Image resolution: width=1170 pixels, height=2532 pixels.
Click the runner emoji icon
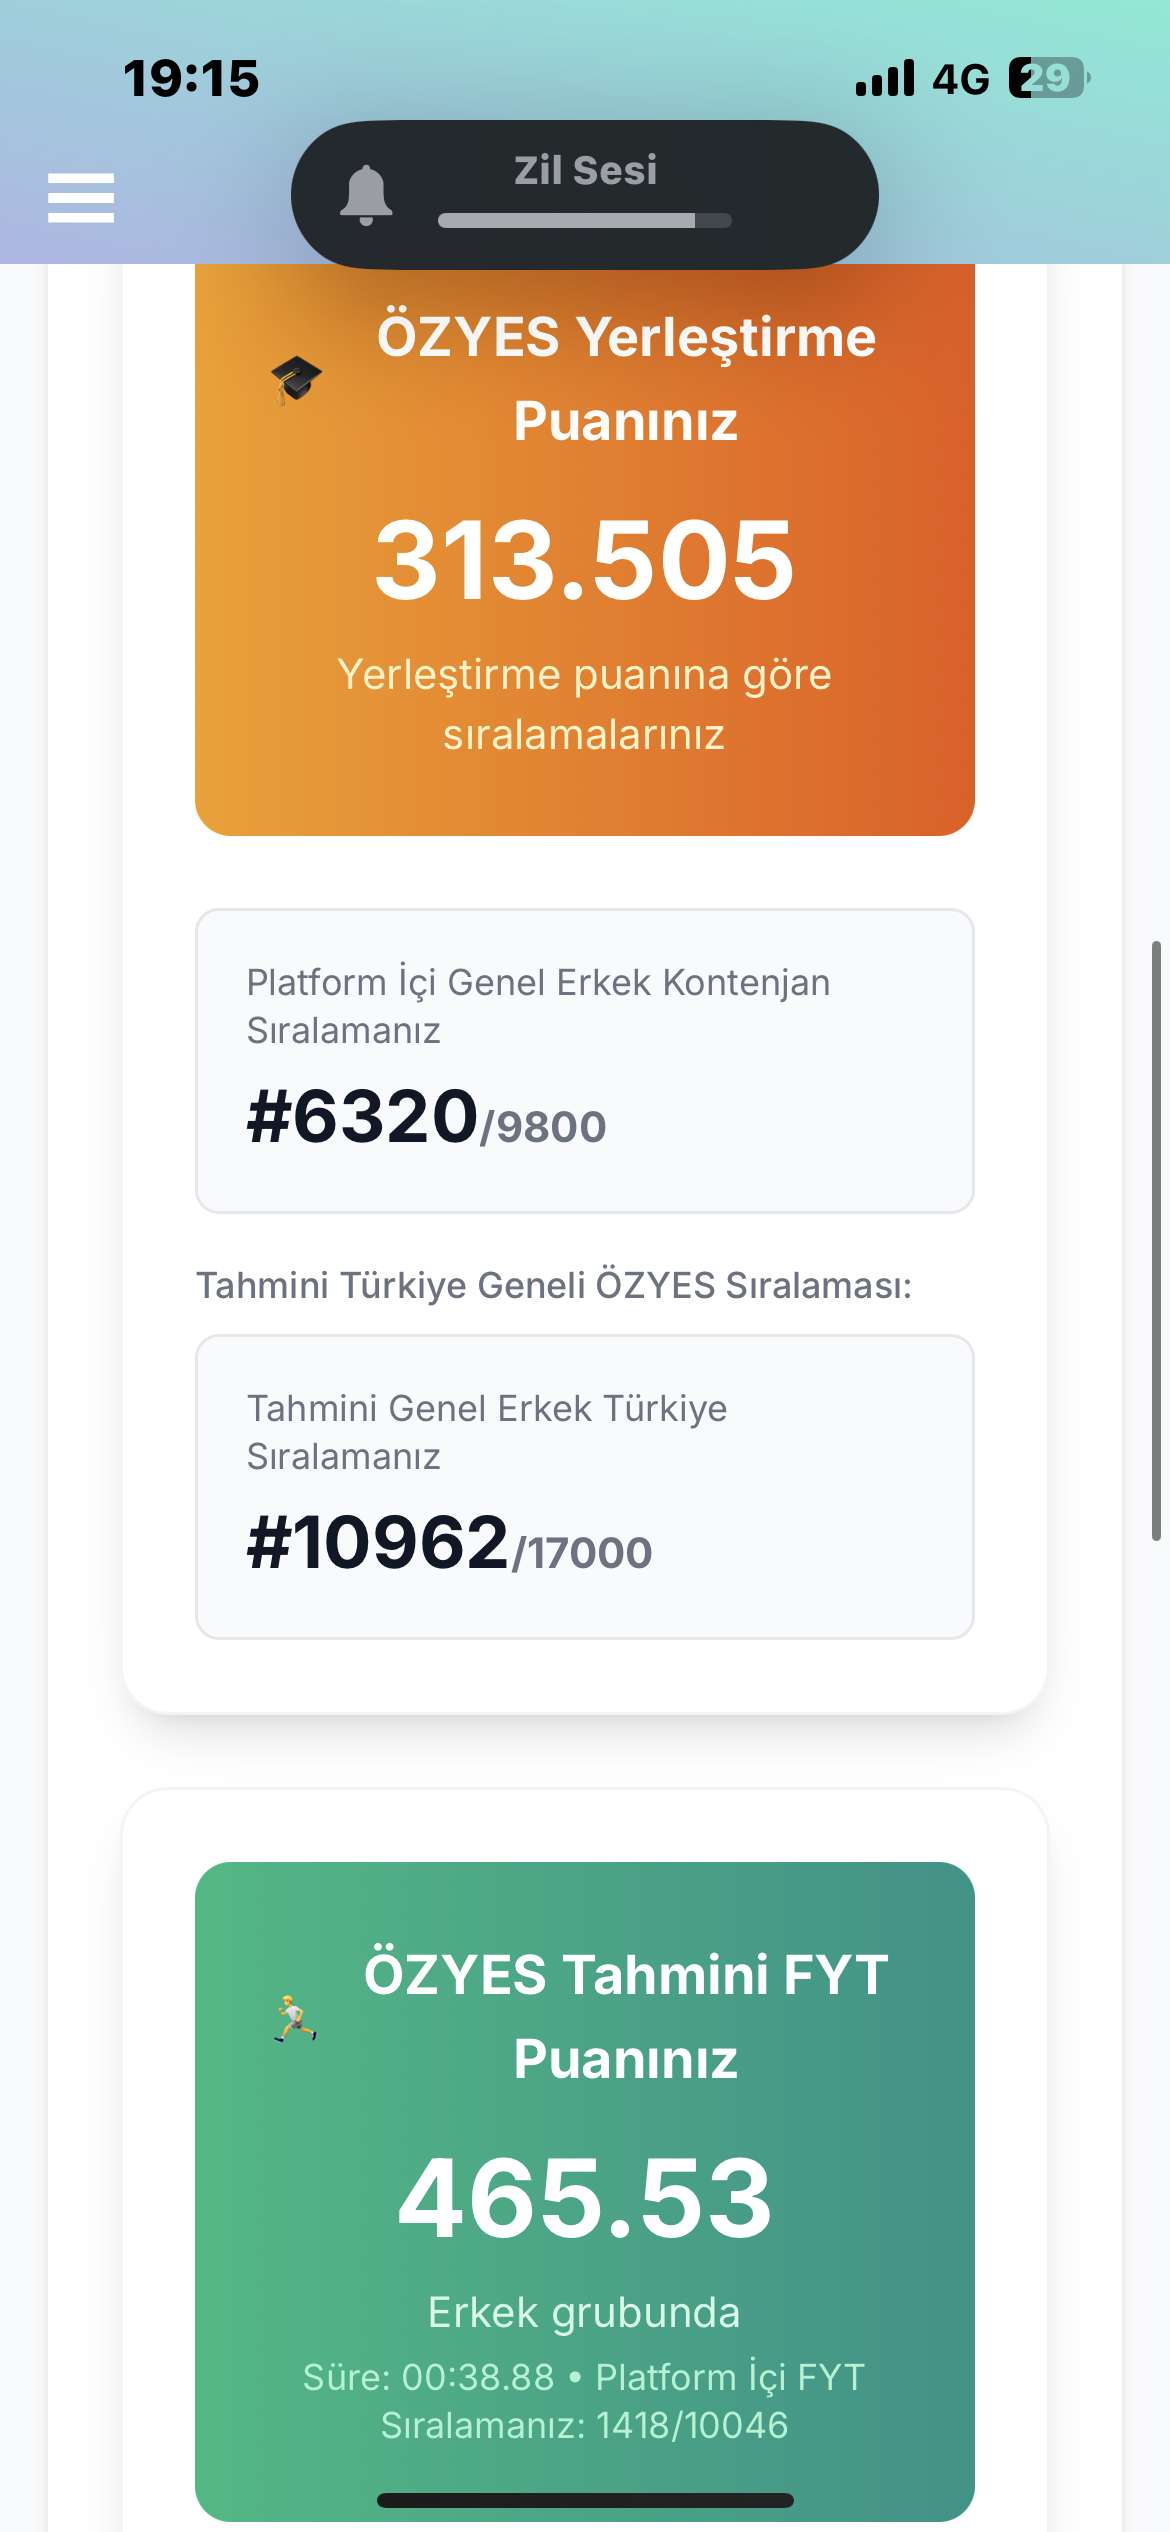[x=294, y=2018]
